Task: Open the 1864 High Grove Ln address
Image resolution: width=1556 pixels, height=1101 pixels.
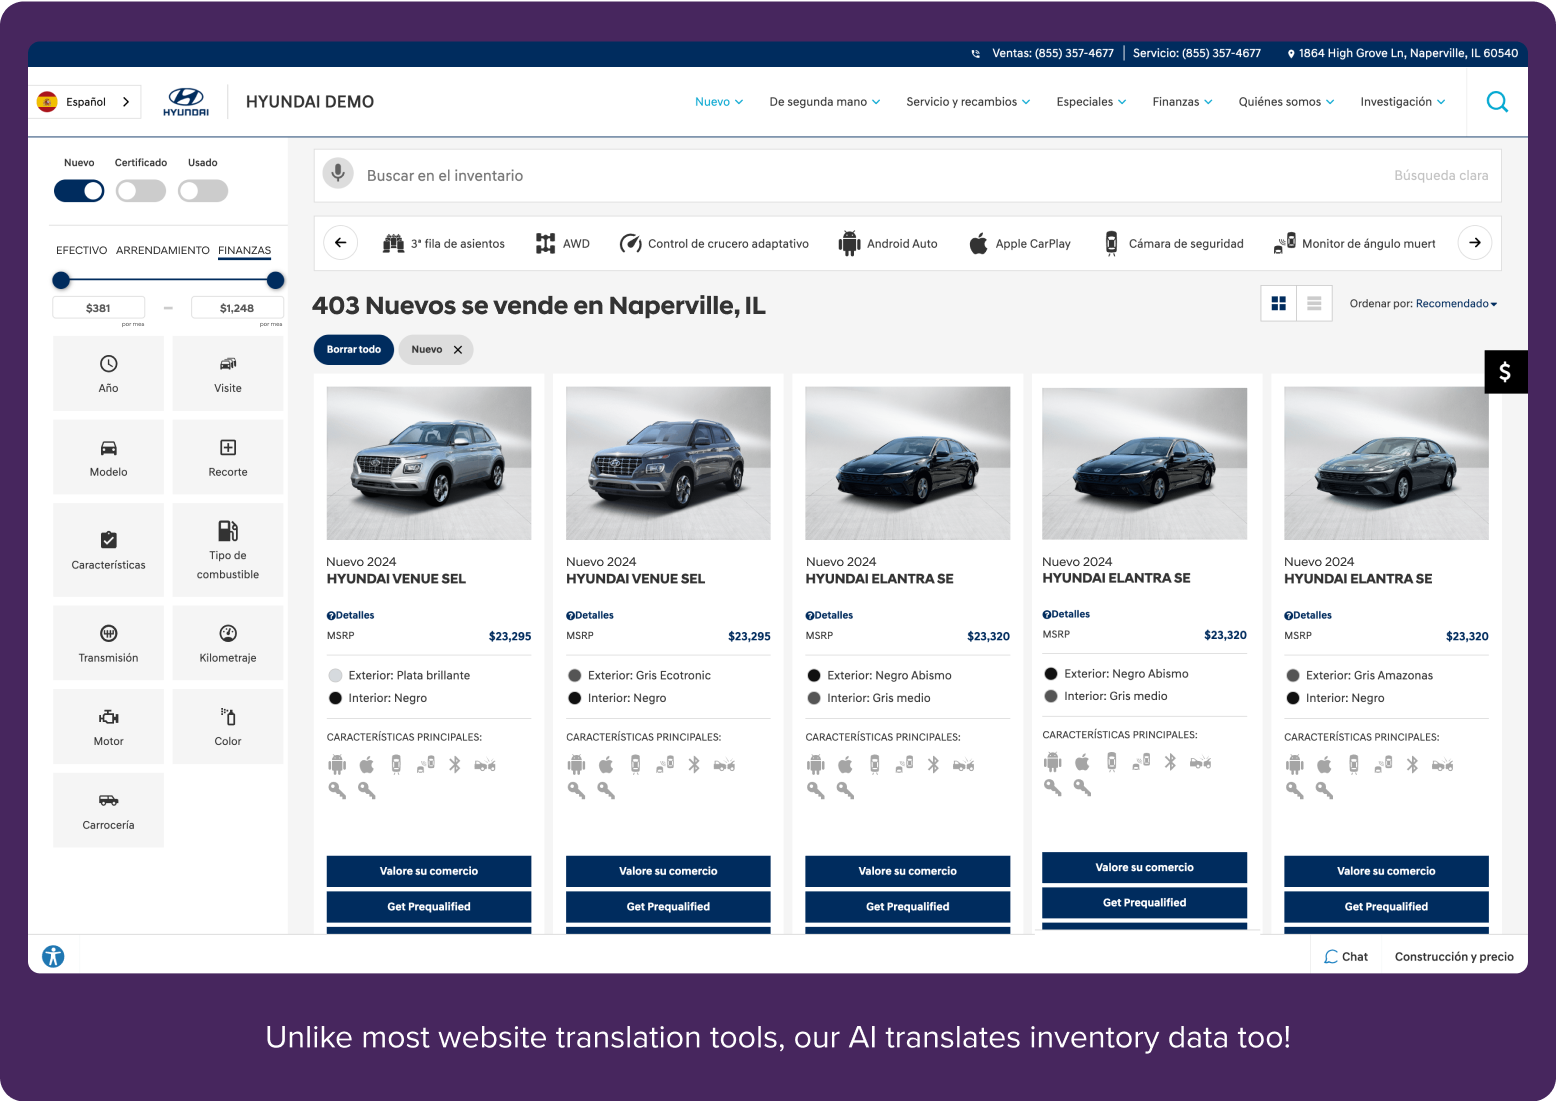Action: (x=1402, y=54)
